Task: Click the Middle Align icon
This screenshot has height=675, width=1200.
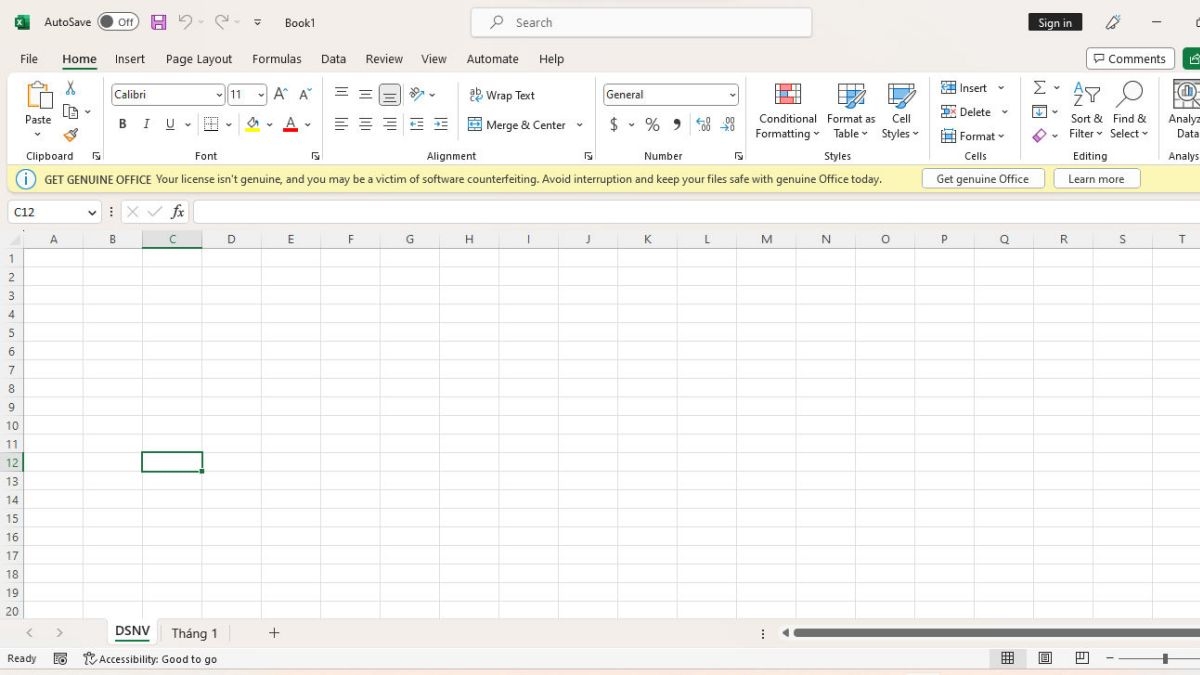Action: click(365, 95)
